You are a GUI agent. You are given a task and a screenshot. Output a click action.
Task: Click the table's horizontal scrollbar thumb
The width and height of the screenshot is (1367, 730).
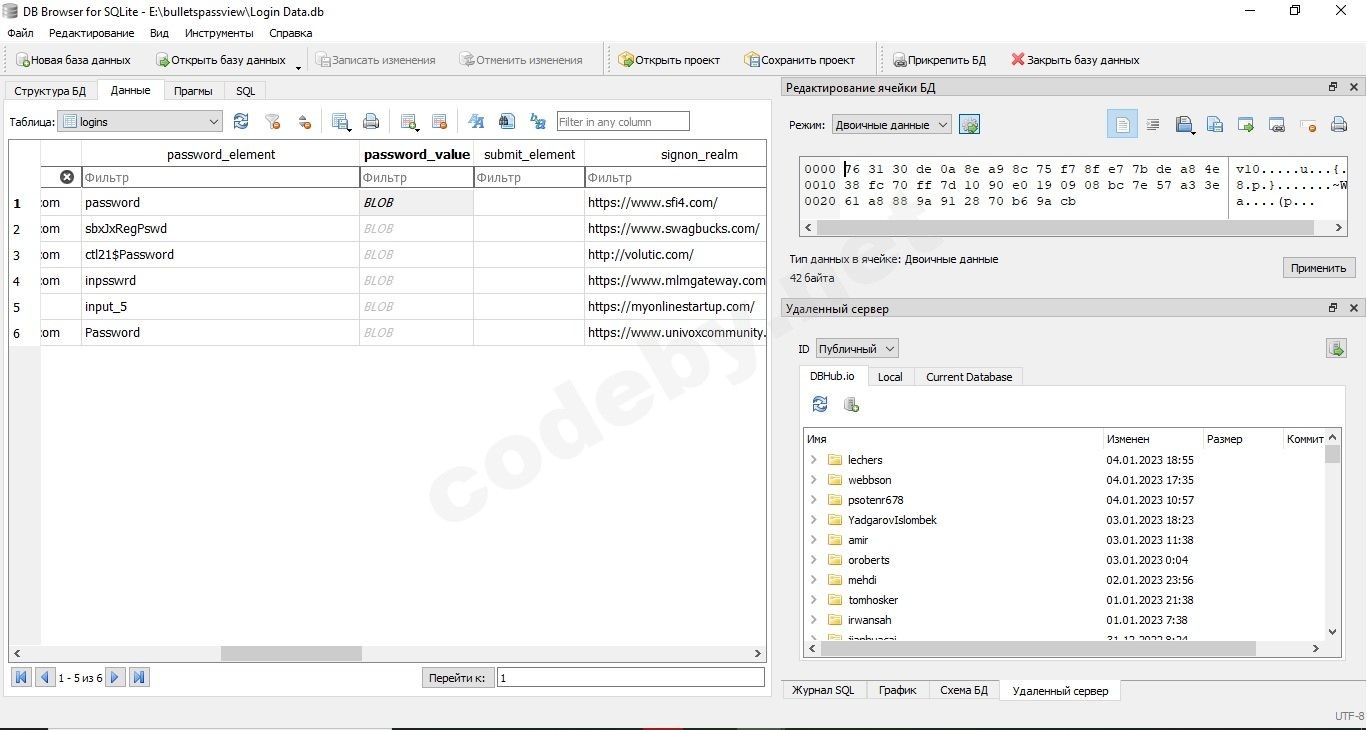tap(291, 653)
